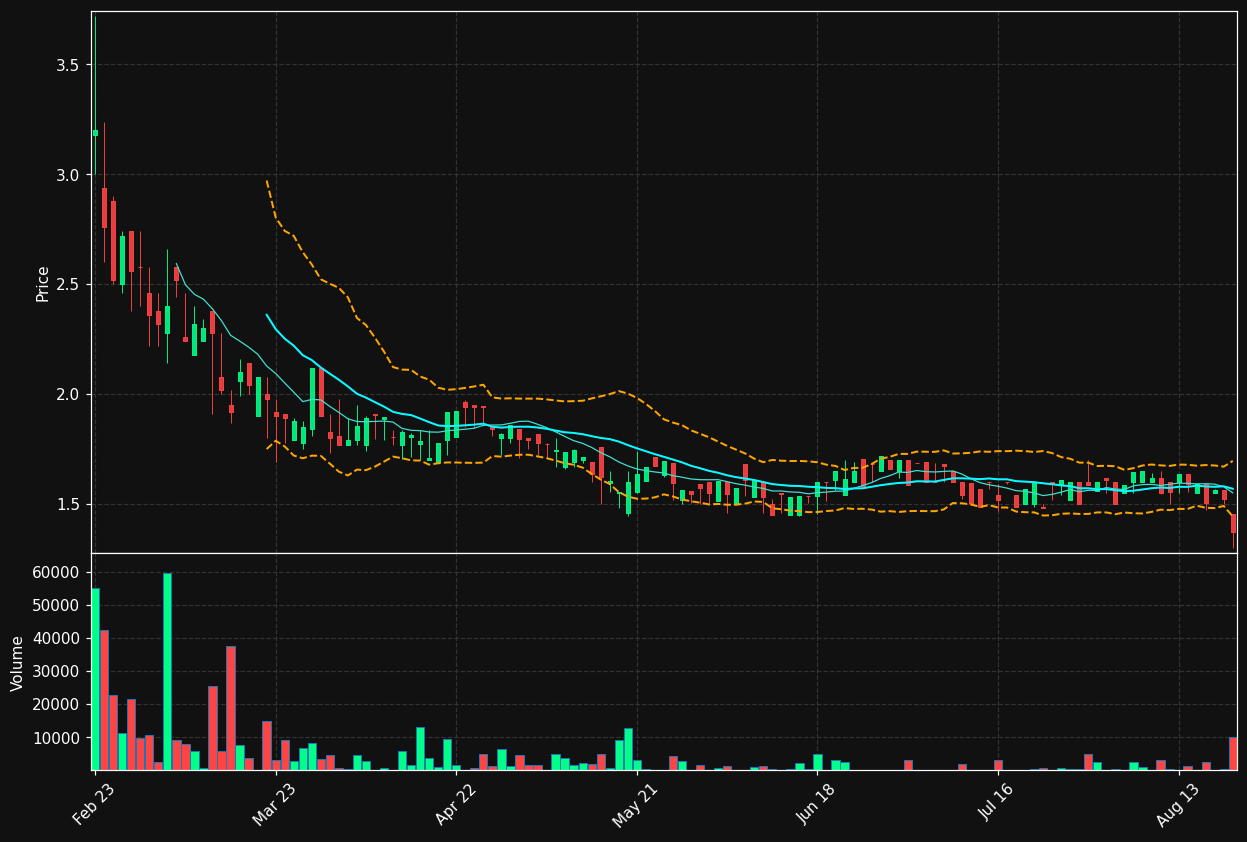The image size is (1247, 842).
Task: Click the Aug 13 date label
Action: click(1177, 805)
